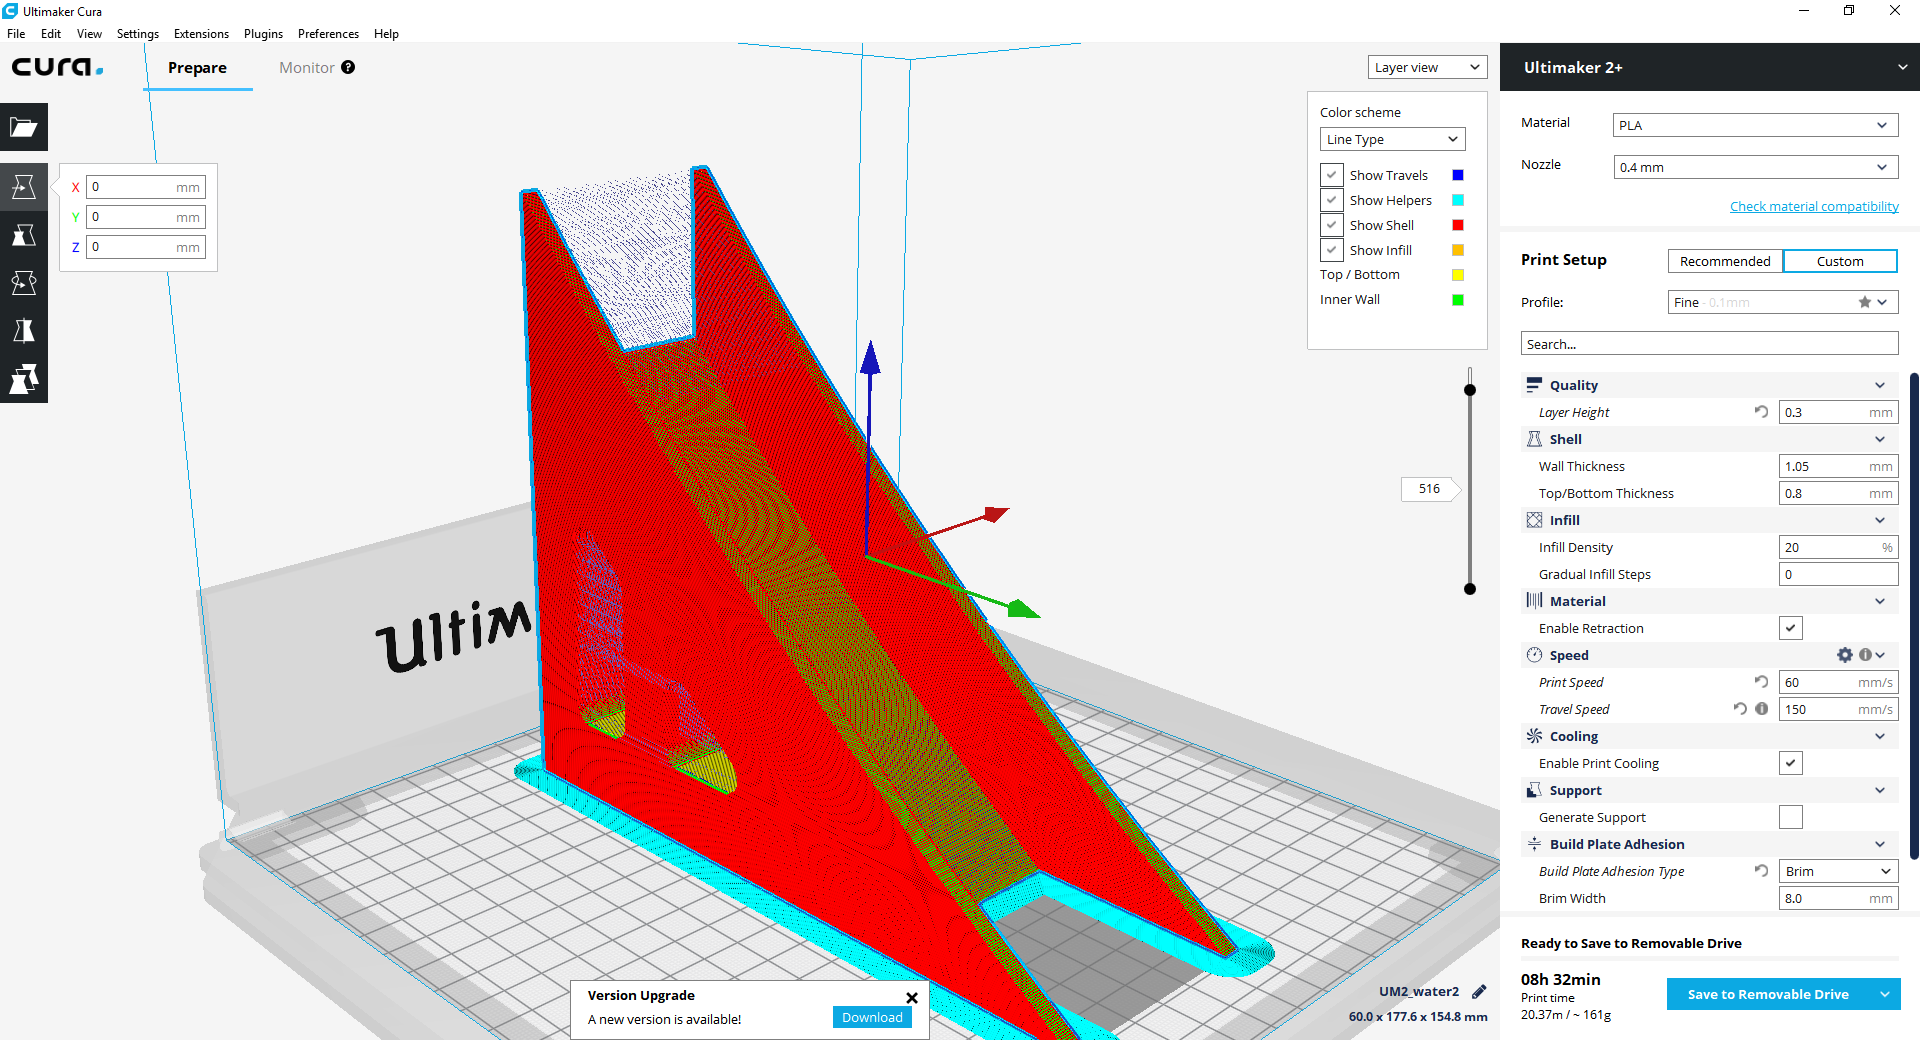The height and width of the screenshot is (1040, 1920).
Task: Click the Speed category clock icon
Action: point(1534,655)
